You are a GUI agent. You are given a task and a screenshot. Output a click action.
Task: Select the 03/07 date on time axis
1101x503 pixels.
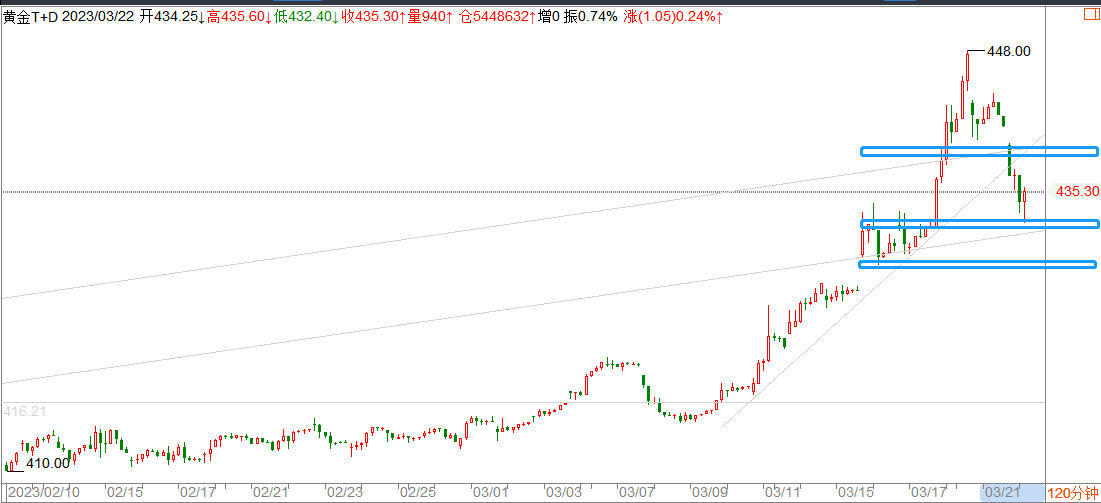point(637,490)
